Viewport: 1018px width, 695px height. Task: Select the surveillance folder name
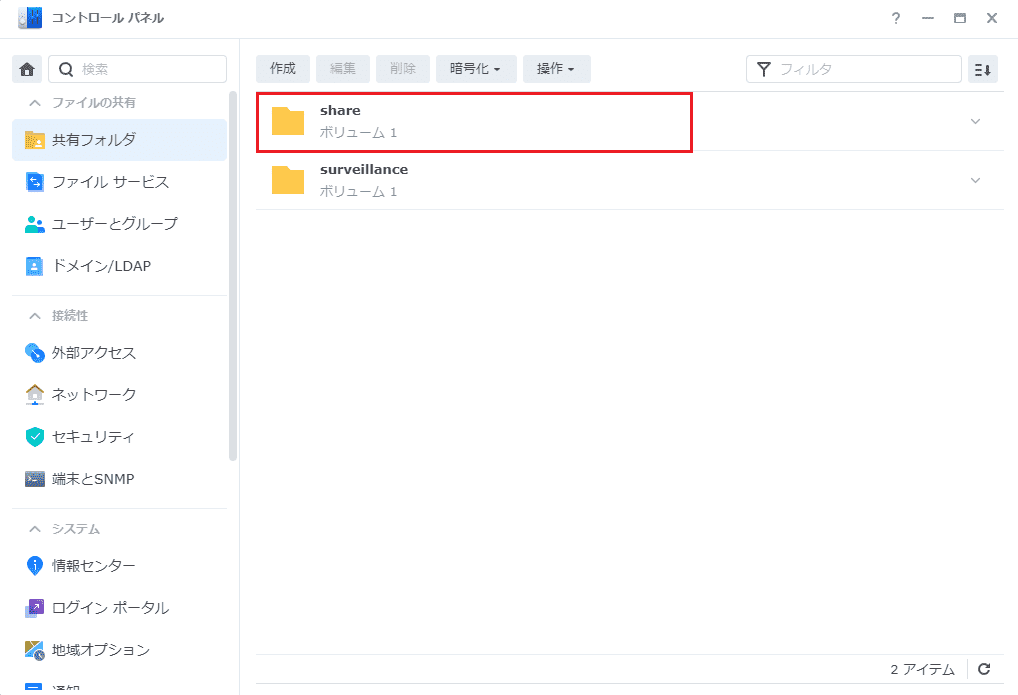364,170
